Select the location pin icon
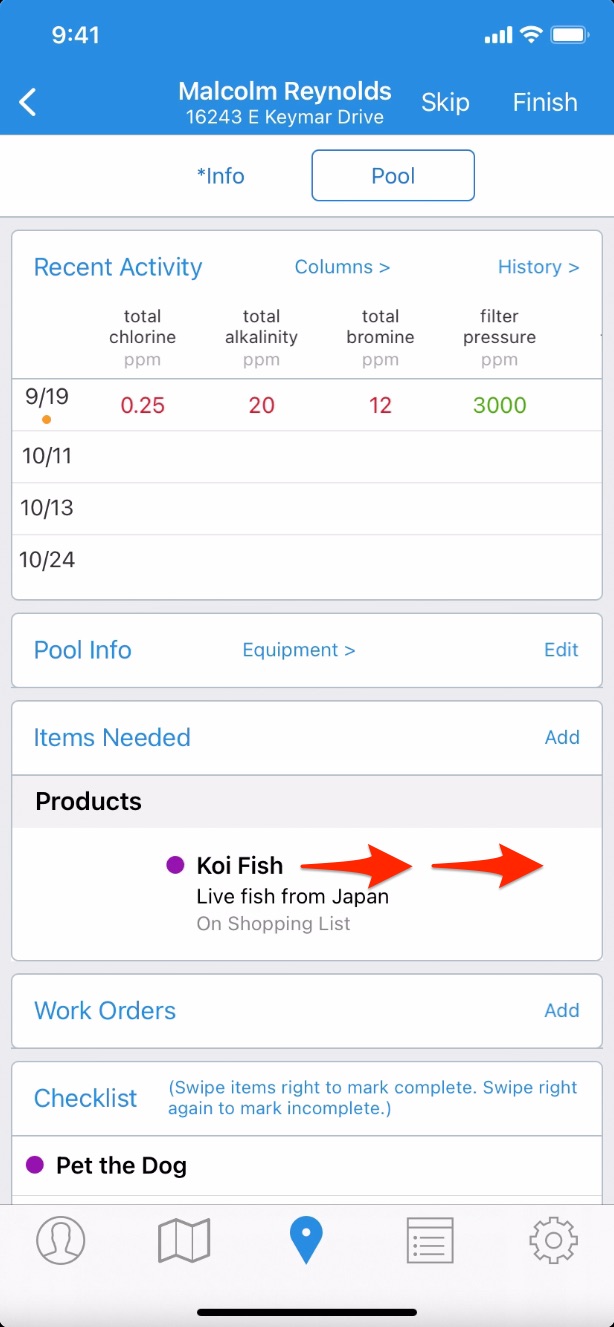 306,1241
